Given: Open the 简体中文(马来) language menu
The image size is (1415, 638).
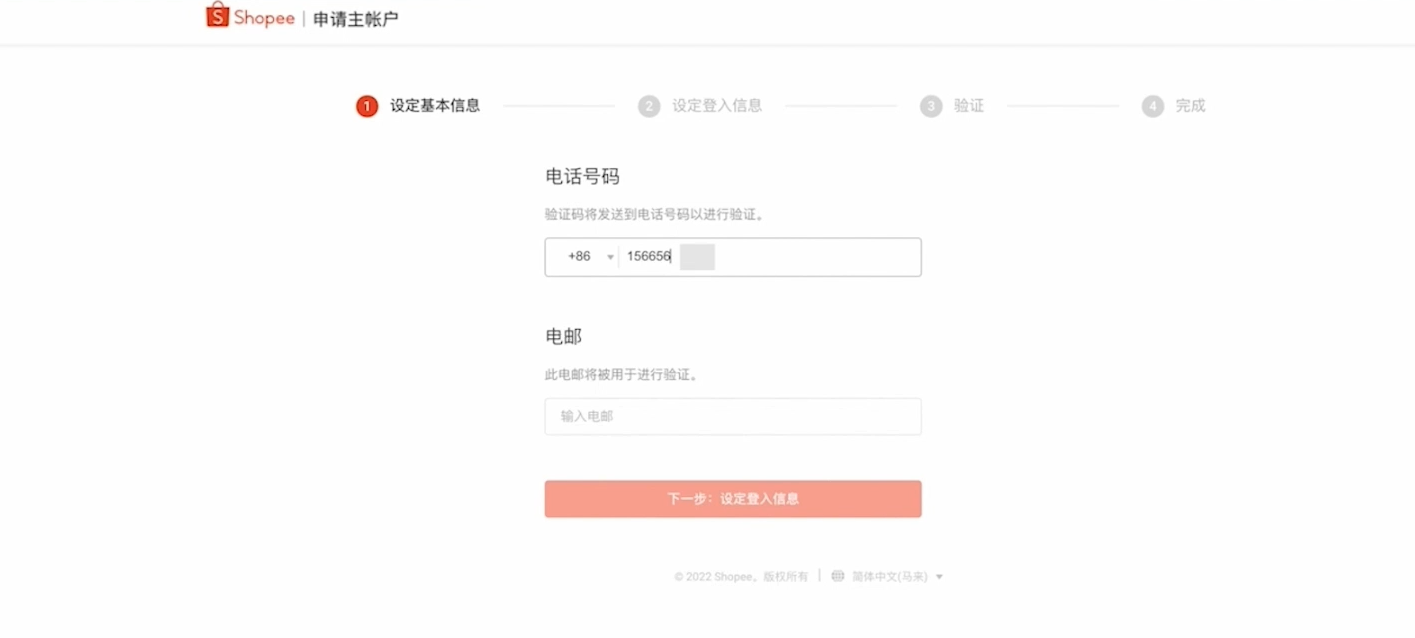Looking at the screenshot, I should tap(889, 577).
